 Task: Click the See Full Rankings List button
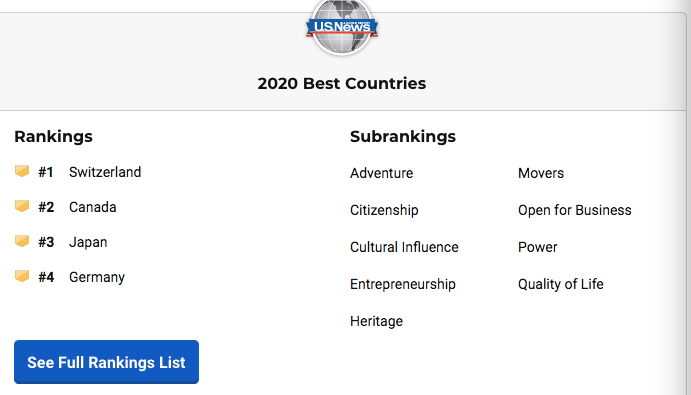coord(106,362)
